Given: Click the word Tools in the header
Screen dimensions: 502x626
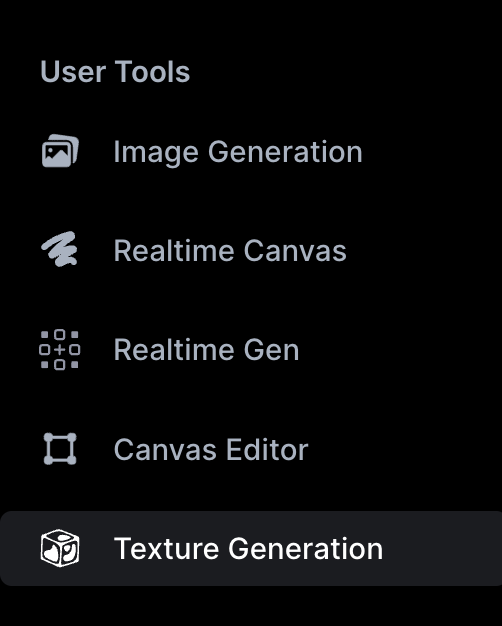Looking at the screenshot, I should coord(153,72).
